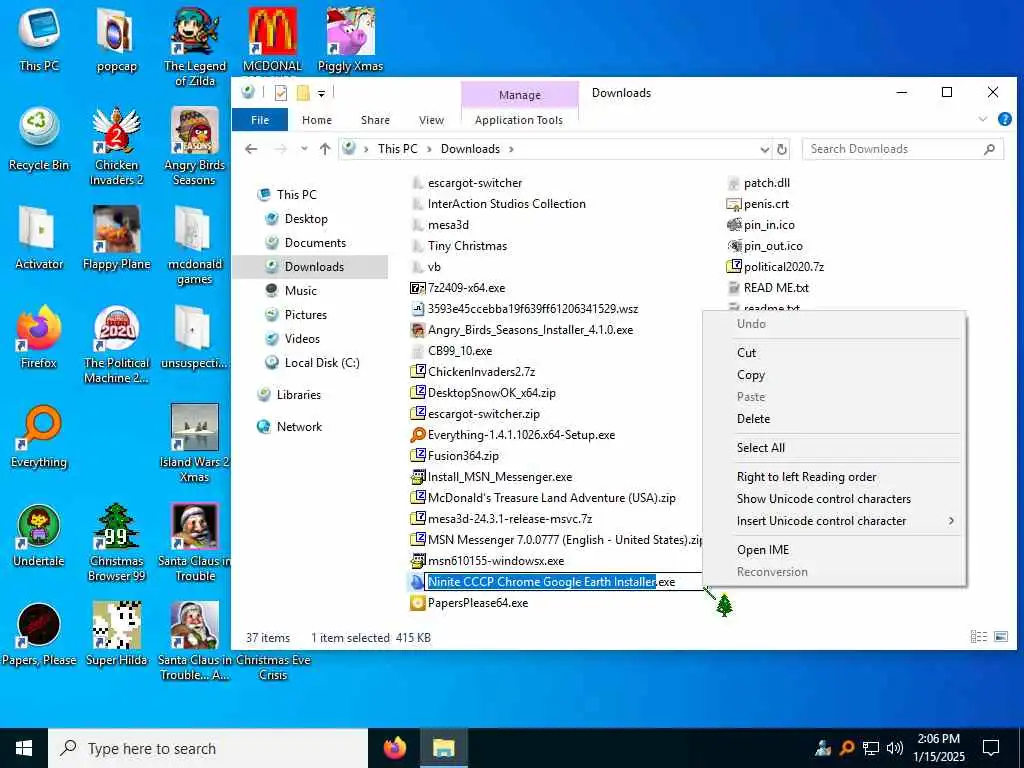Select The Legend of Zilda shortcut
Viewport: 1024px width, 768px height.
(x=195, y=46)
